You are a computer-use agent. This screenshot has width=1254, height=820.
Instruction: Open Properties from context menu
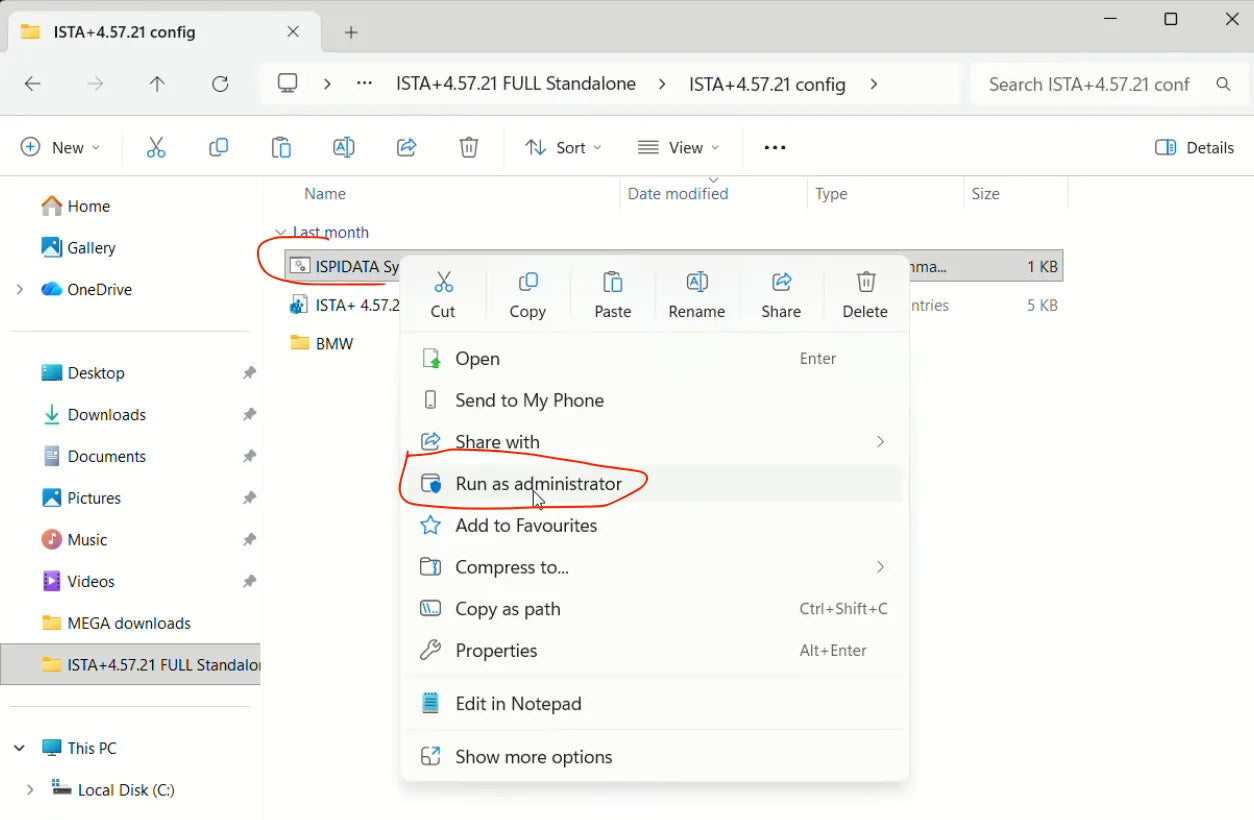pyautogui.click(x=654, y=650)
